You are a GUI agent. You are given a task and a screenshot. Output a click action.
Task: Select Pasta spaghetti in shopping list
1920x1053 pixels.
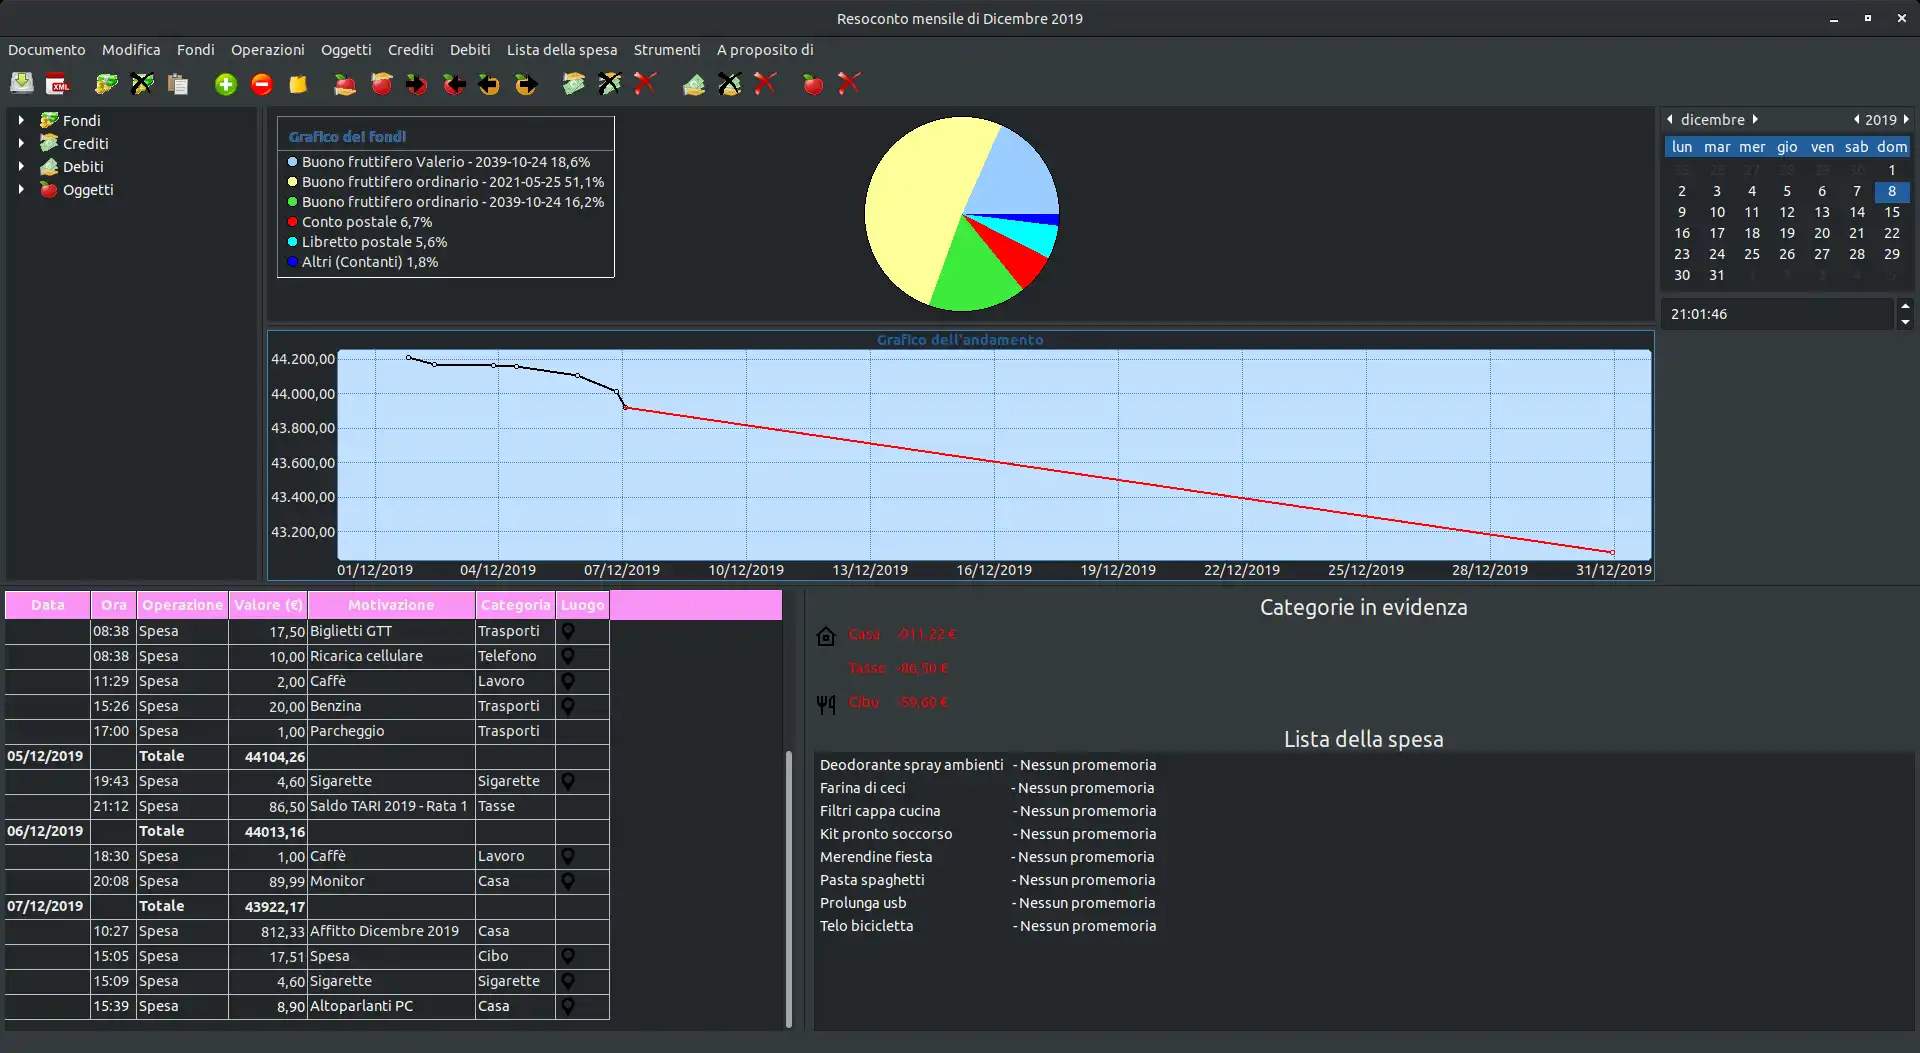click(872, 880)
